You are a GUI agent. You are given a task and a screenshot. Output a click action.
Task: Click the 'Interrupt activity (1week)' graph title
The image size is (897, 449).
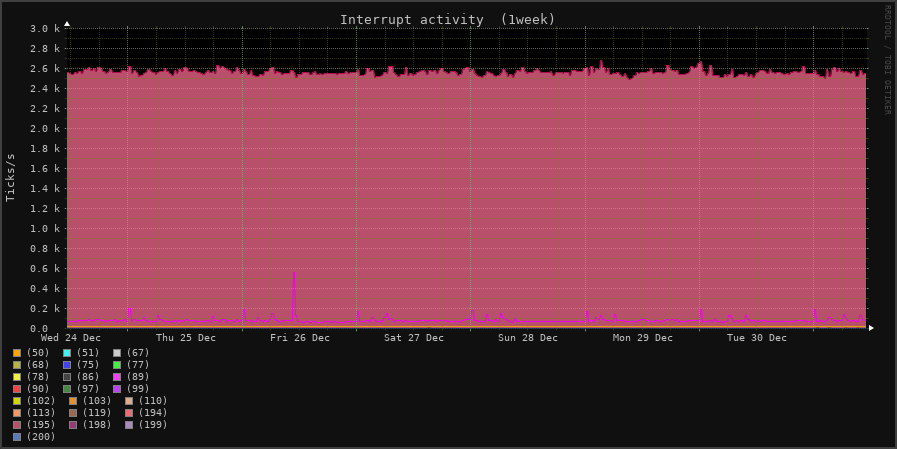(447, 20)
